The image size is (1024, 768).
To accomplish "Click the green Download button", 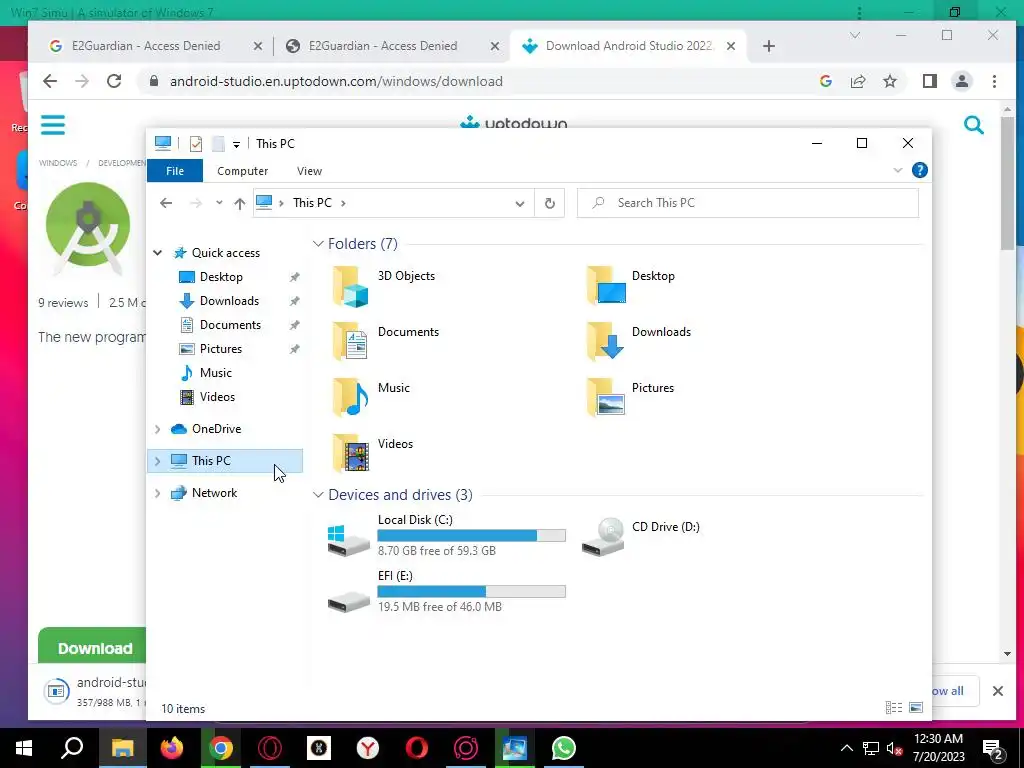I will coord(92,645).
